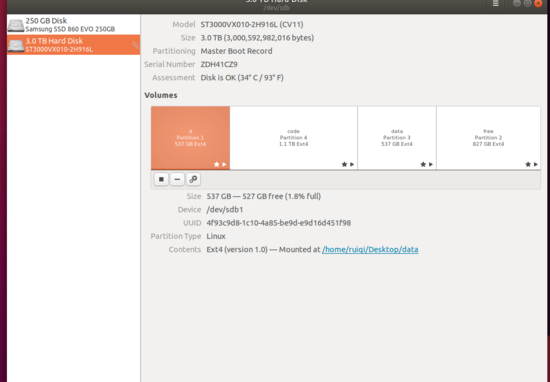The image size is (550, 382).
Task: Click the model value ST3000VX010-2H916L (CV11)
Action: (252, 25)
